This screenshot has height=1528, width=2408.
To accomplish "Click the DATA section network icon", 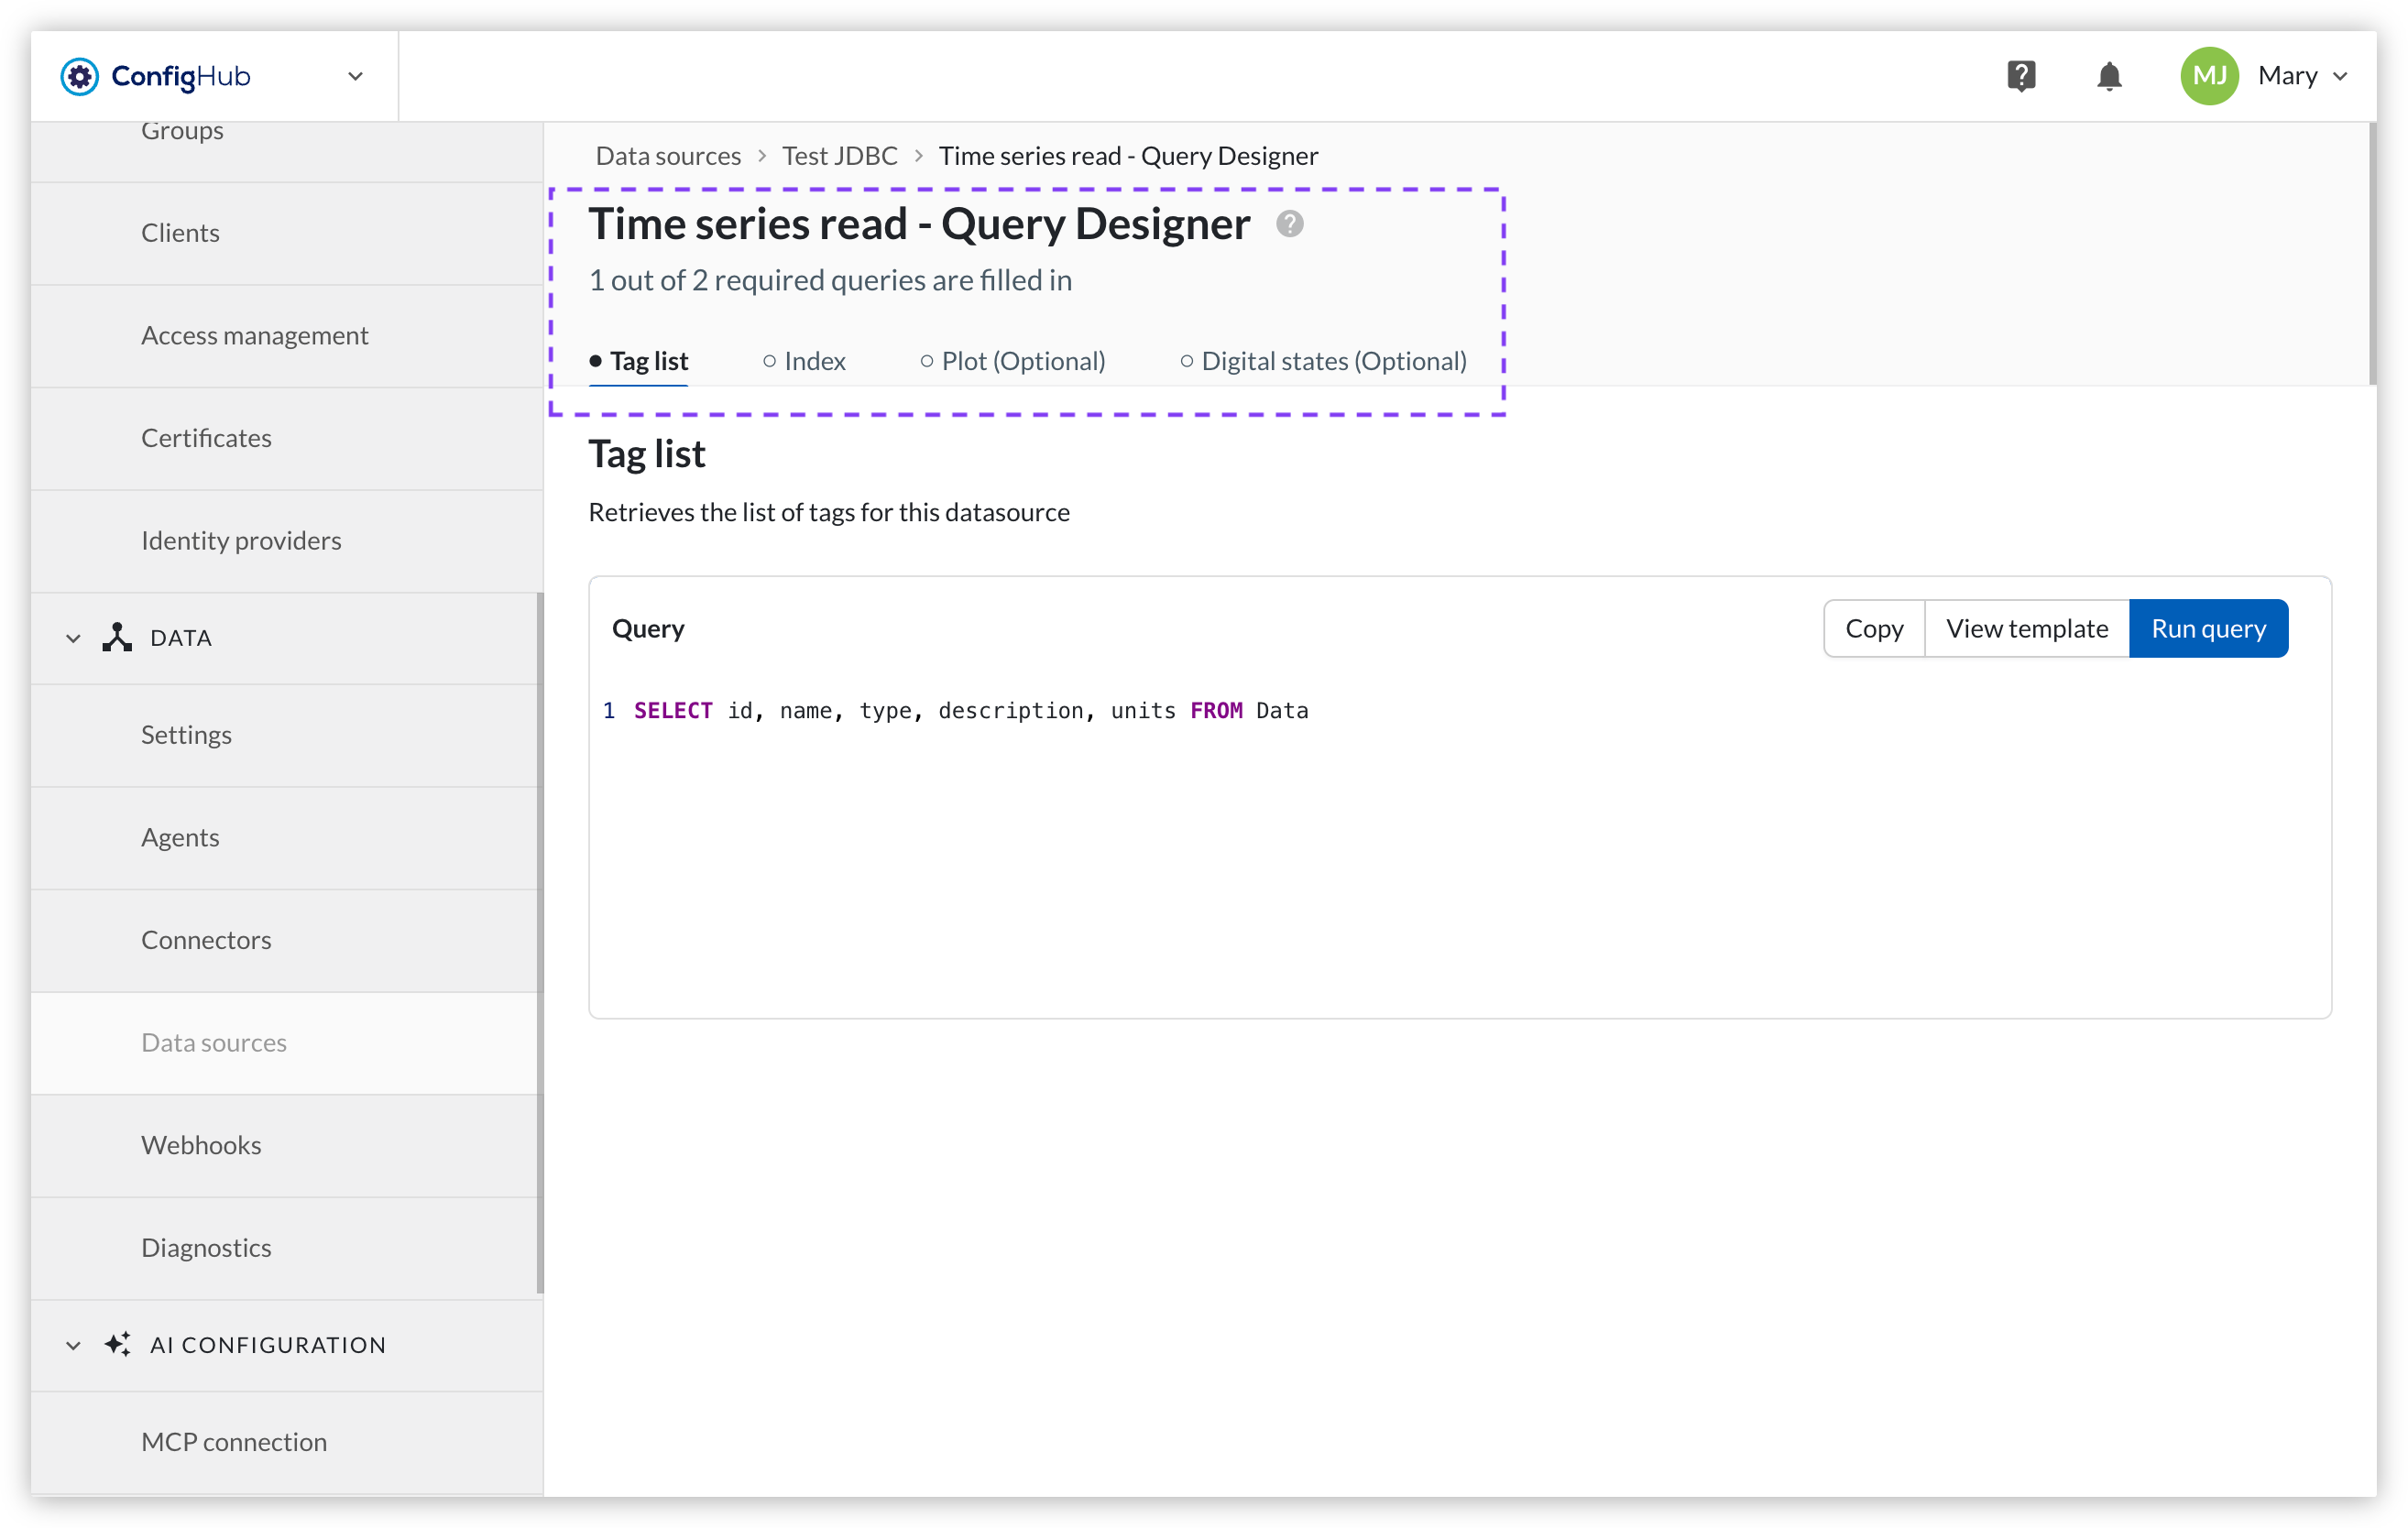I will pos(117,637).
